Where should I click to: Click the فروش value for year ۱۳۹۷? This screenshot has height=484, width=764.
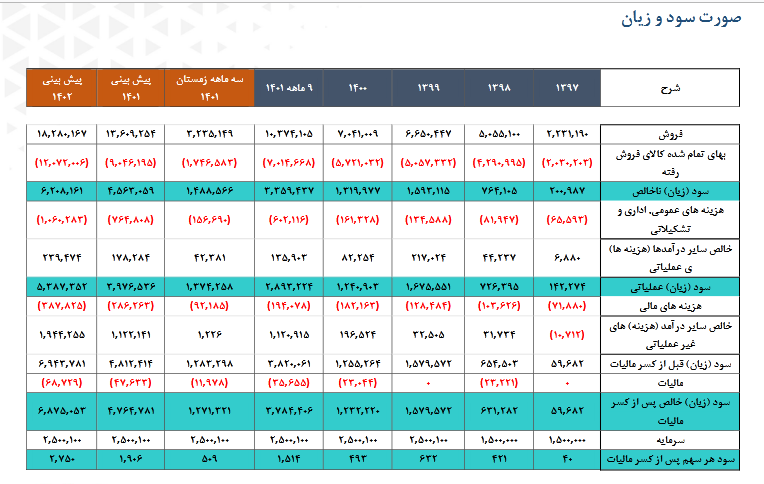point(568,134)
